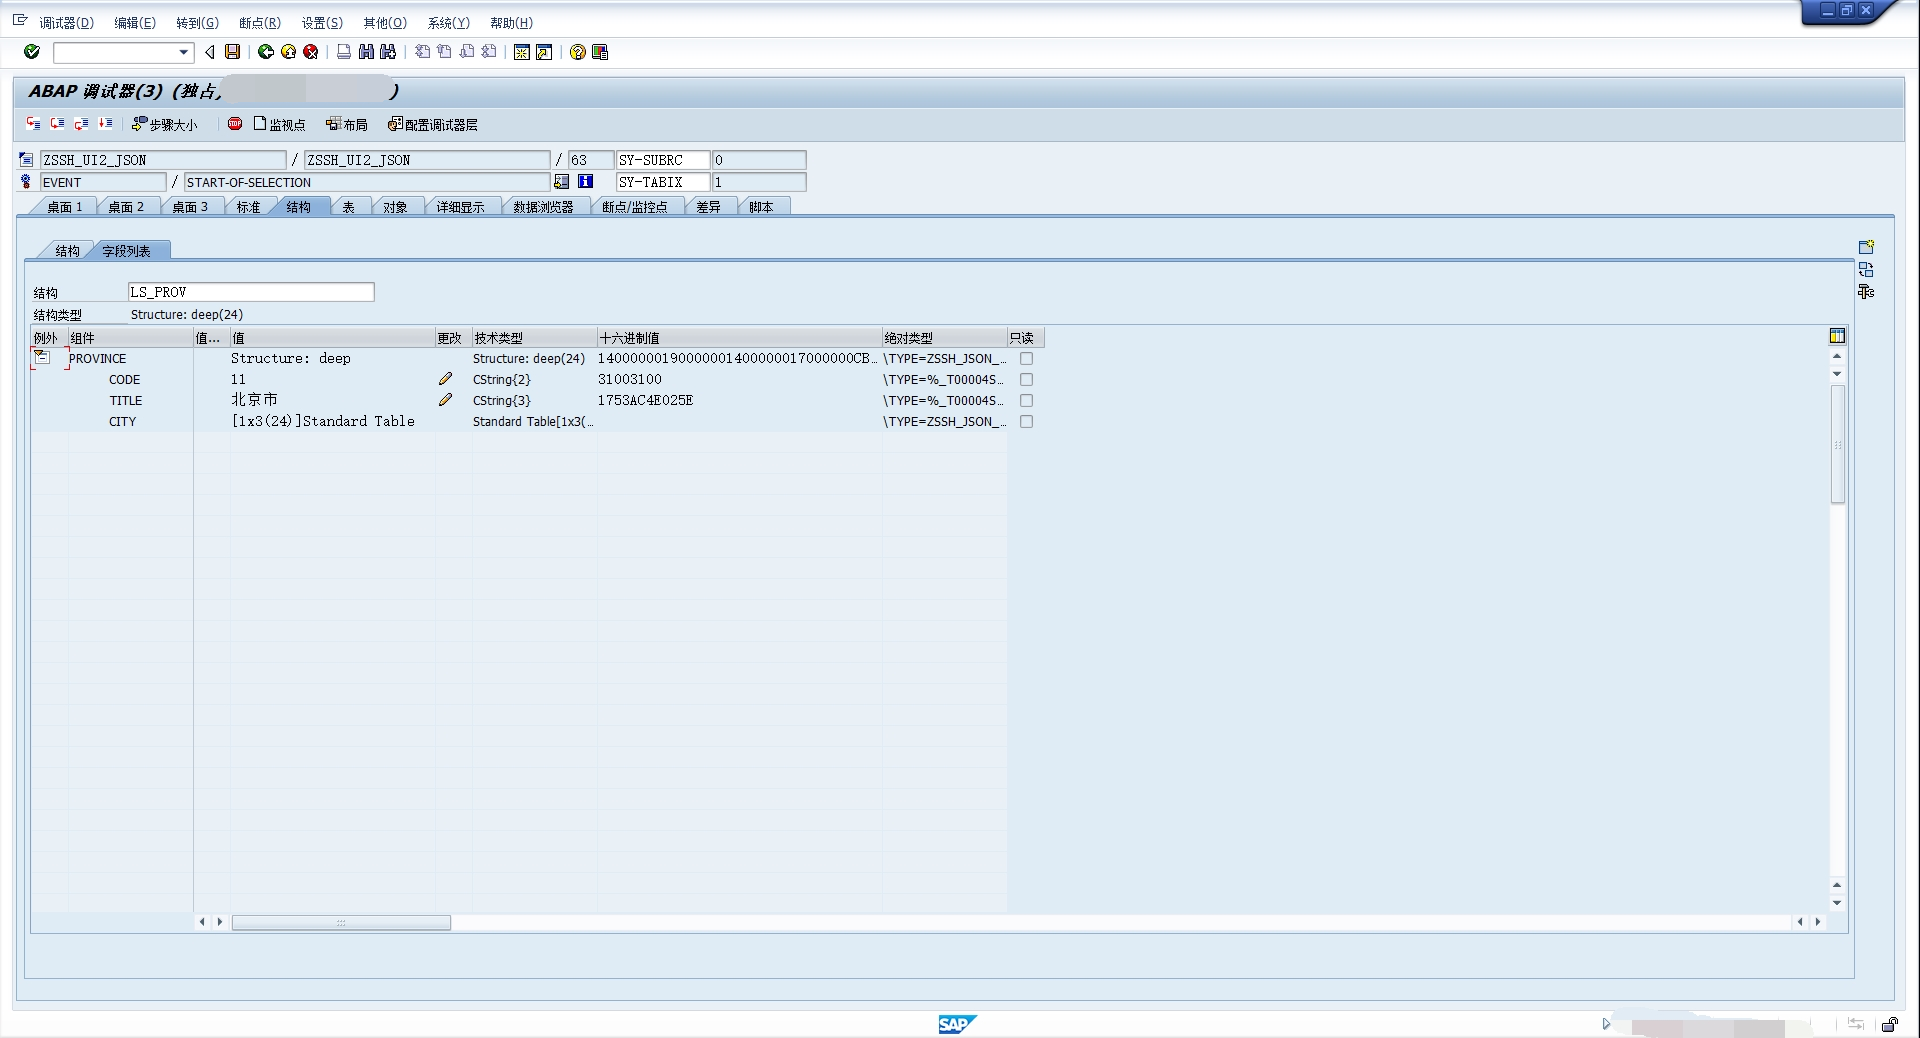
Task: Click the Generate Shortcut icon
Action: tap(544, 52)
